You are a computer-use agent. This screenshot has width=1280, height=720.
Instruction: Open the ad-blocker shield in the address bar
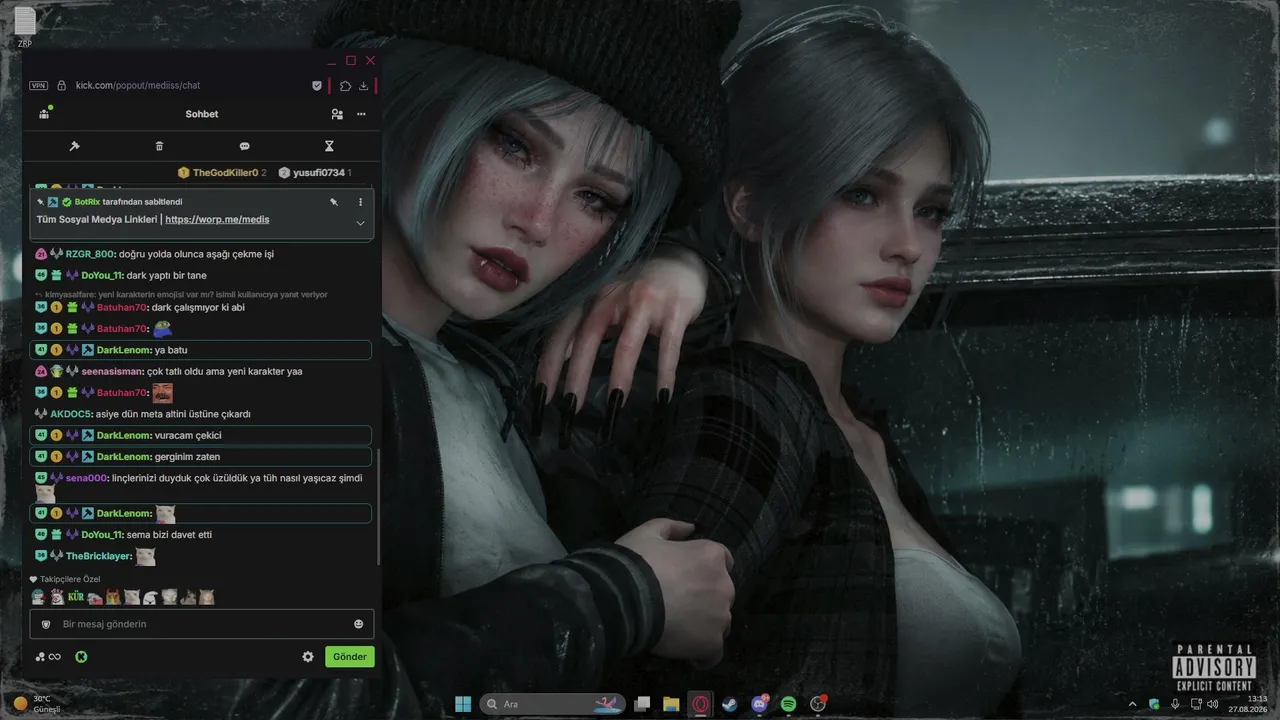tap(317, 86)
